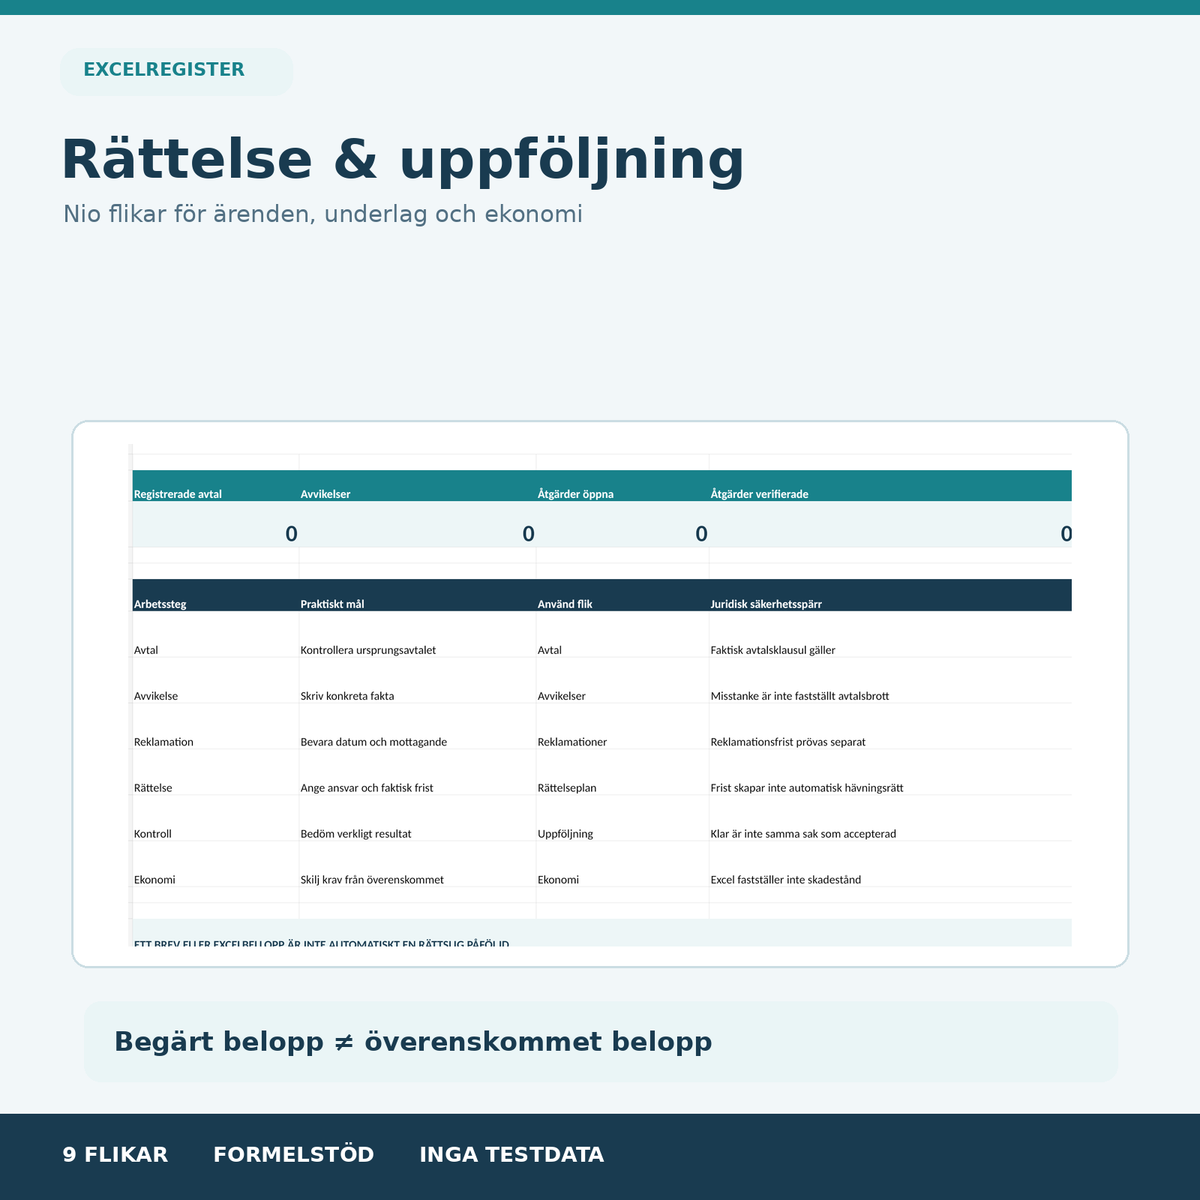Click the '9 FLIKAR' footer label
Screen dimensions: 1200x1200
(x=115, y=1155)
